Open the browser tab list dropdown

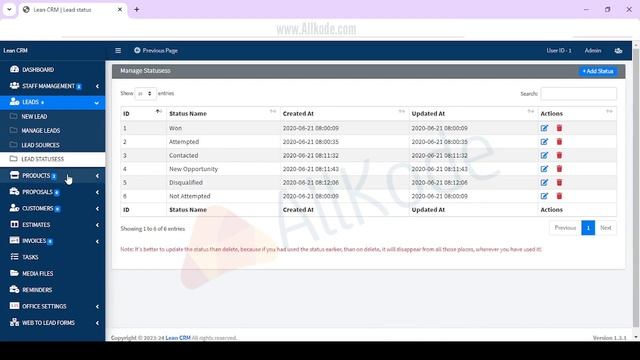coord(9,9)
